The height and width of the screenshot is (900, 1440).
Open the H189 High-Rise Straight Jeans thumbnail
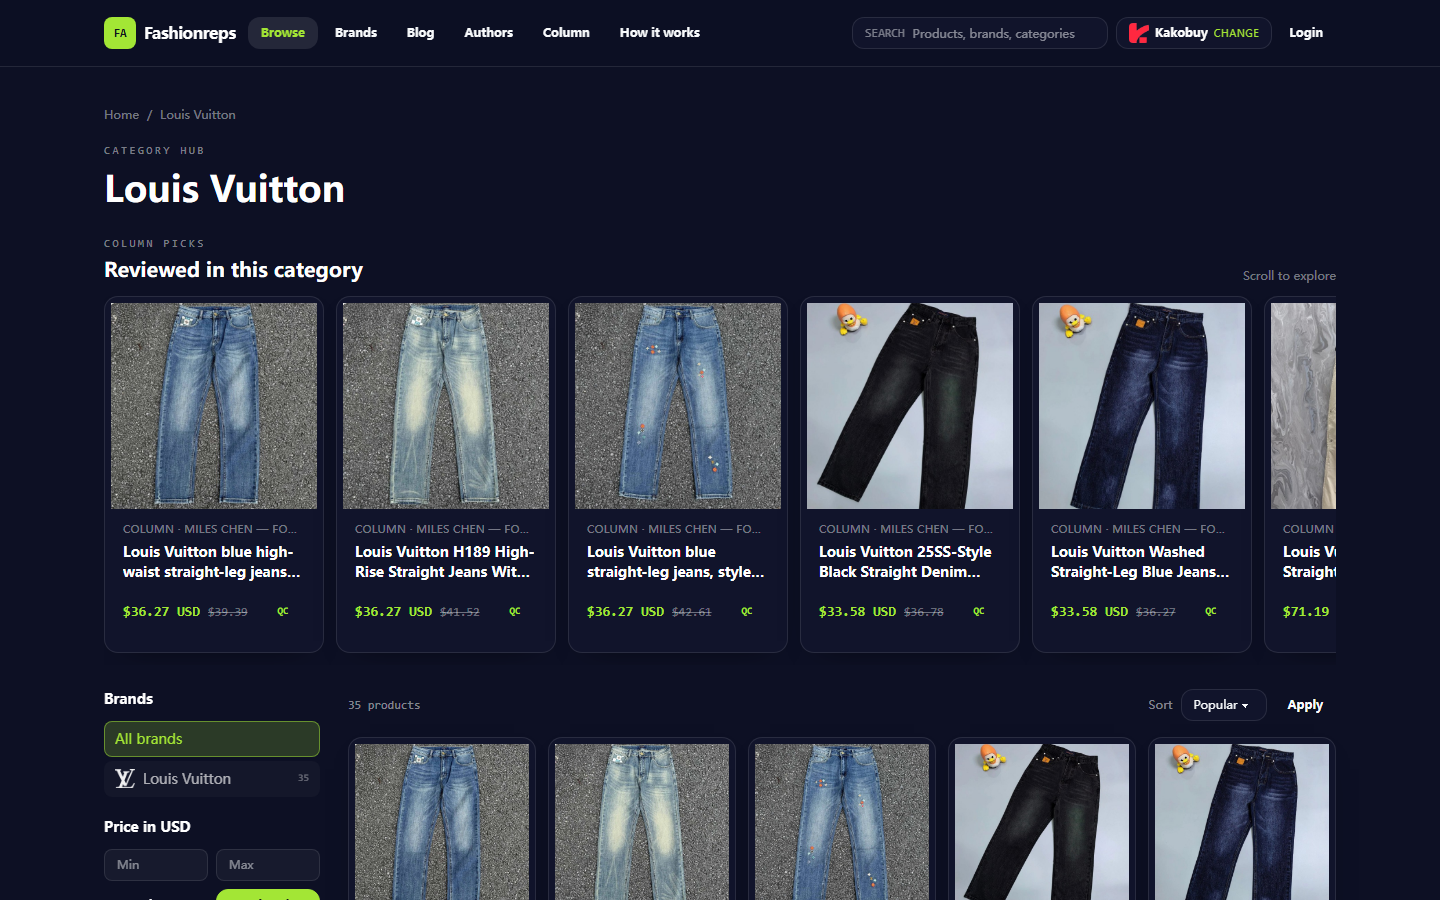446,406
